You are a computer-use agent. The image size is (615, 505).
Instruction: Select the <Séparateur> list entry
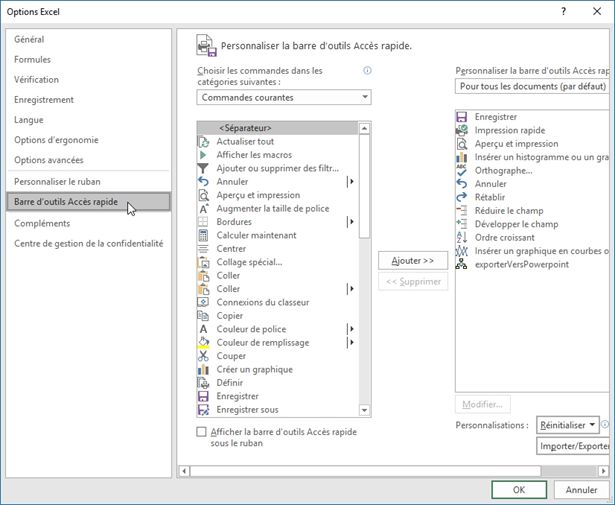click(278, 128)
